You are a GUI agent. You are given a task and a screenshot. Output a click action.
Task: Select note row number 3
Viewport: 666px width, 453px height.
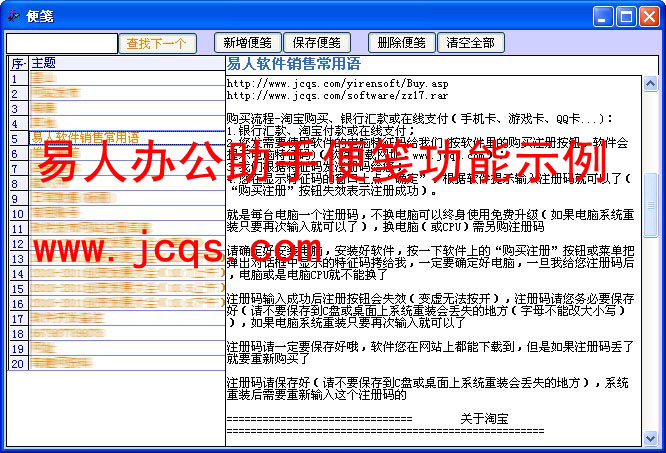coord(117,108)
